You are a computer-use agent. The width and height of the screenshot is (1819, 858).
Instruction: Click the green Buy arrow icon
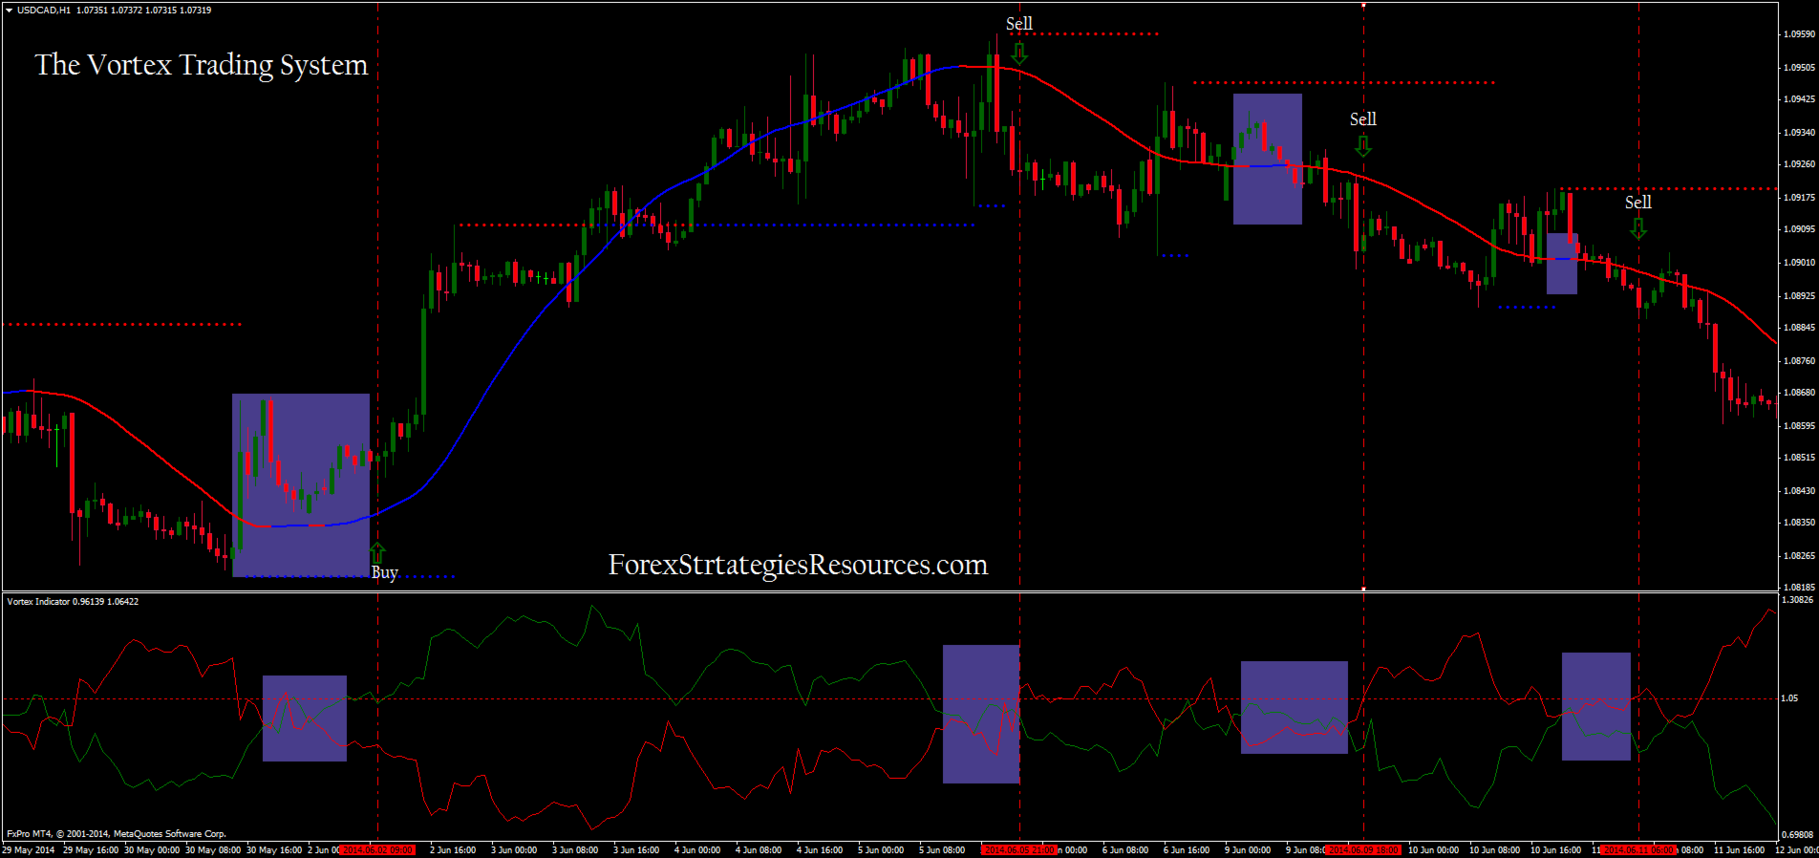(x=377, y=553)
